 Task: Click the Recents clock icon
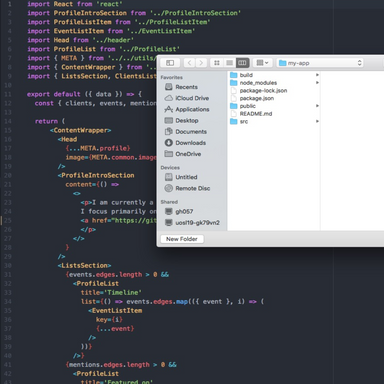point(169,87)
